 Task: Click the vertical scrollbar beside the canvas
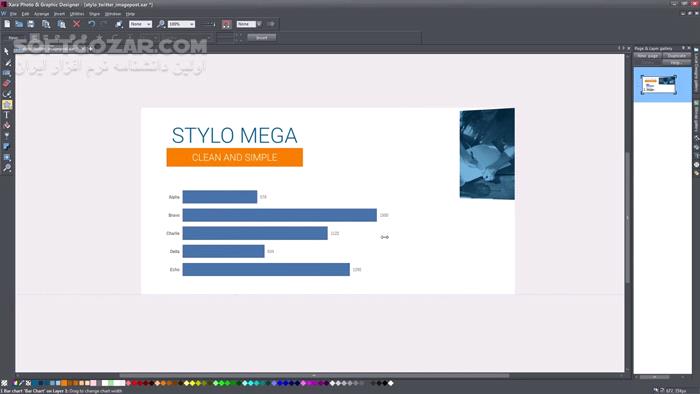pyautogui.click(x=628, y=217)
